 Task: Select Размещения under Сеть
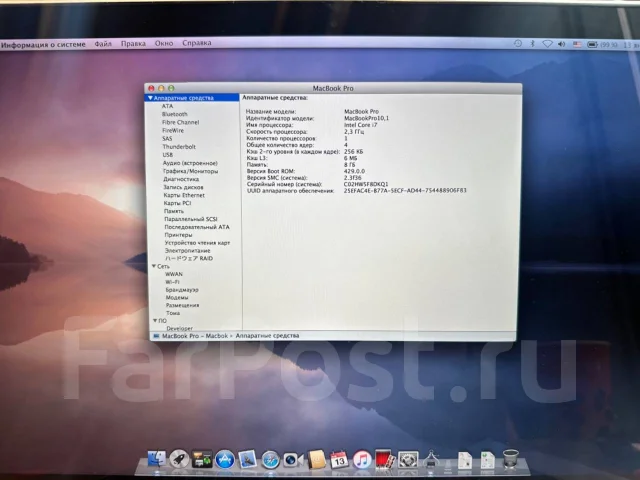(182, 305)
